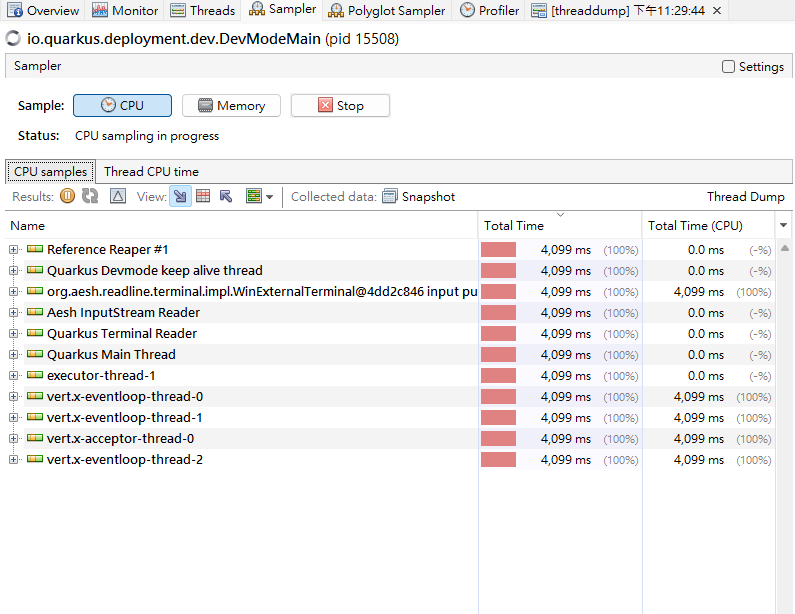Open the Polyglot Sampler tab
Screen dimensions: 795x614
[386, 10]
